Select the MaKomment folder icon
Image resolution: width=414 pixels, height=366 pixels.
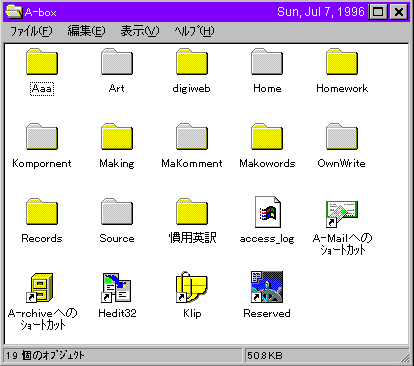pyautogui.click(x=192, y=137)
